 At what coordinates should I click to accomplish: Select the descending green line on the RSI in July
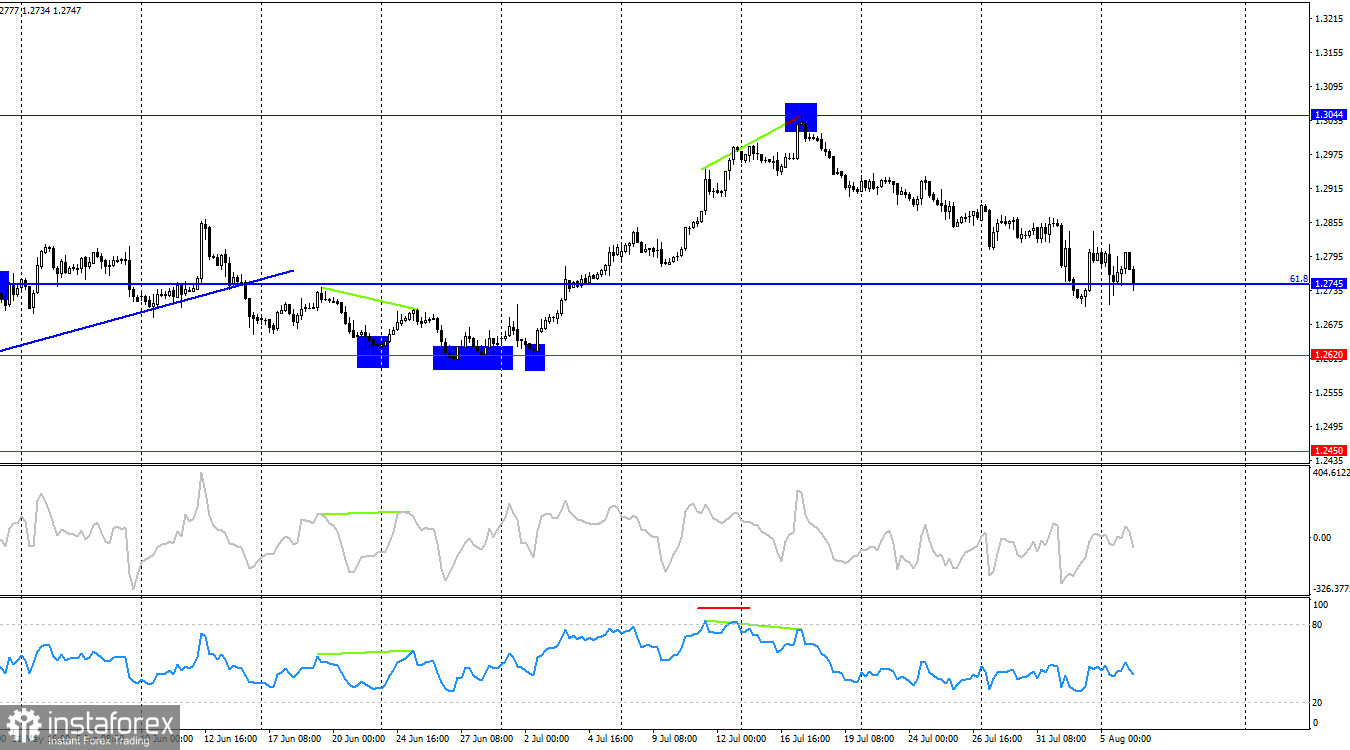753,625
